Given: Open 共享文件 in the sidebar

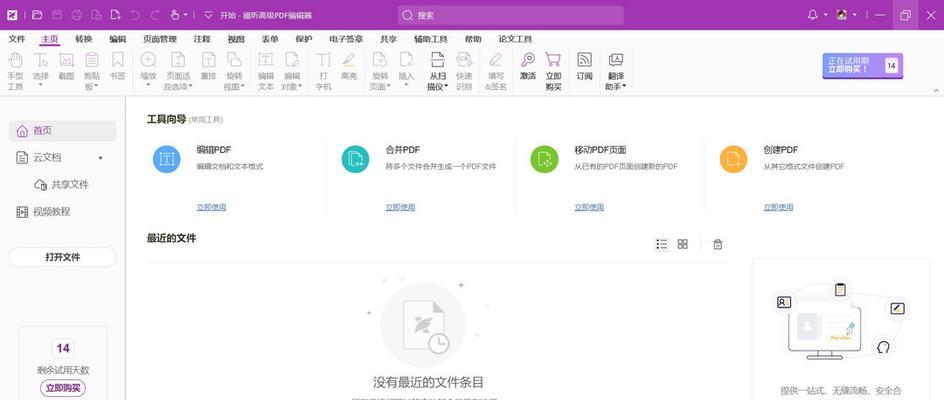Looking at the screenshot, I should [62, 184].
